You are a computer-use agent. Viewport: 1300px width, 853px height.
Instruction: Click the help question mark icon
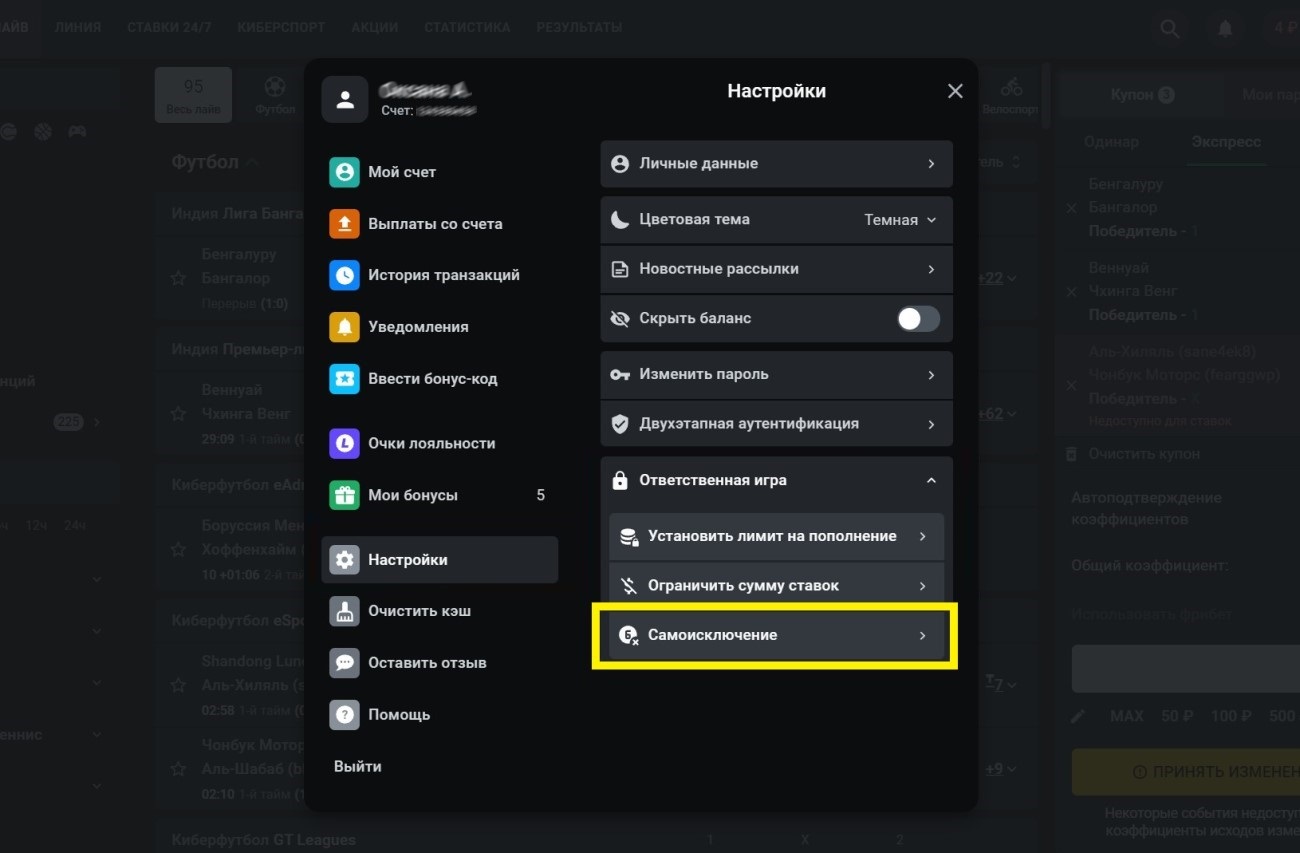344,715
